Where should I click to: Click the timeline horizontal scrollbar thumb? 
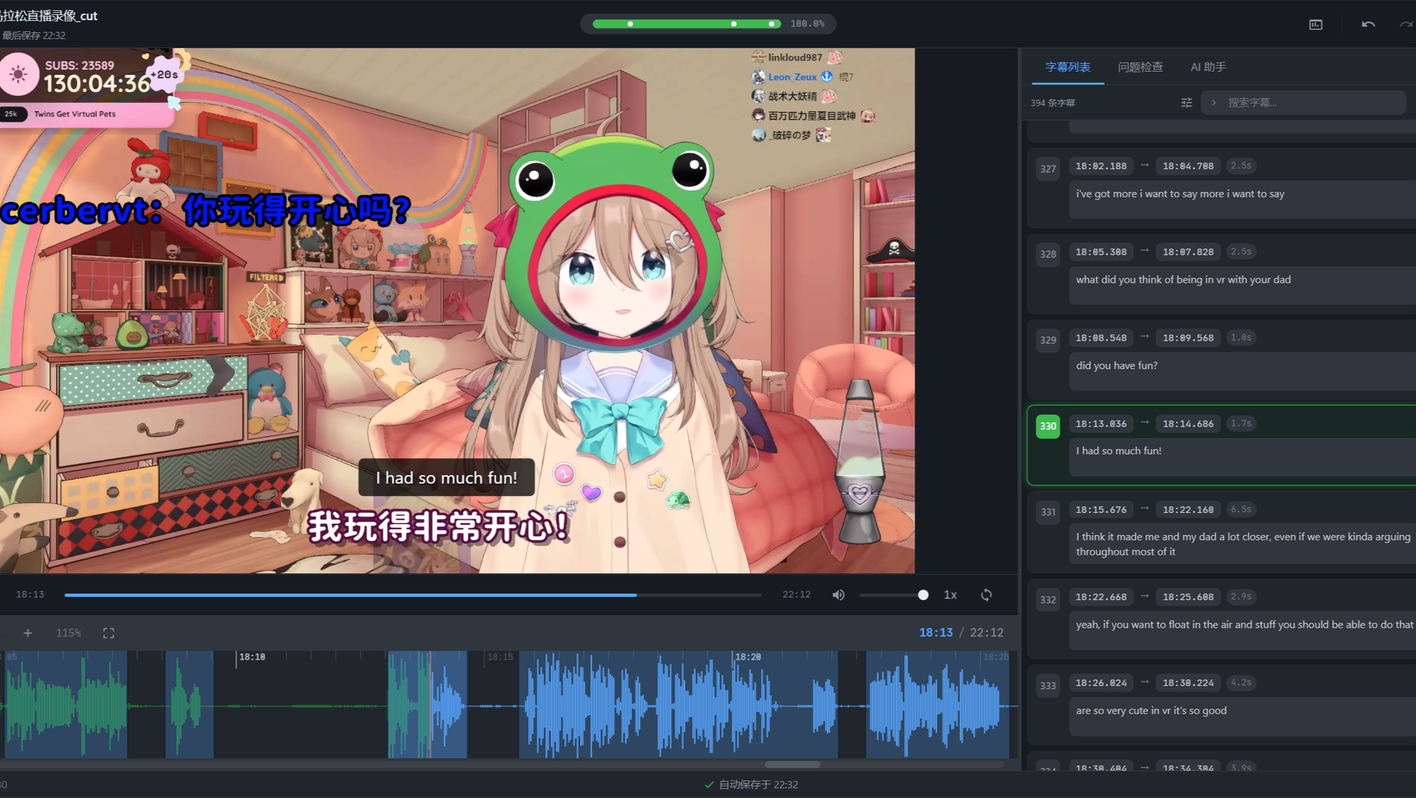tap(793, 764)
